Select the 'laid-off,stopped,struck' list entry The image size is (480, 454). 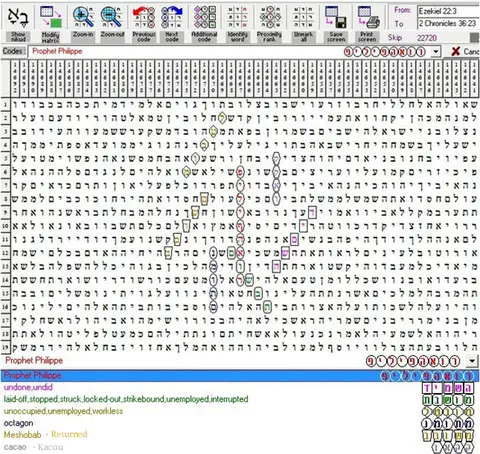pos(126,399)
